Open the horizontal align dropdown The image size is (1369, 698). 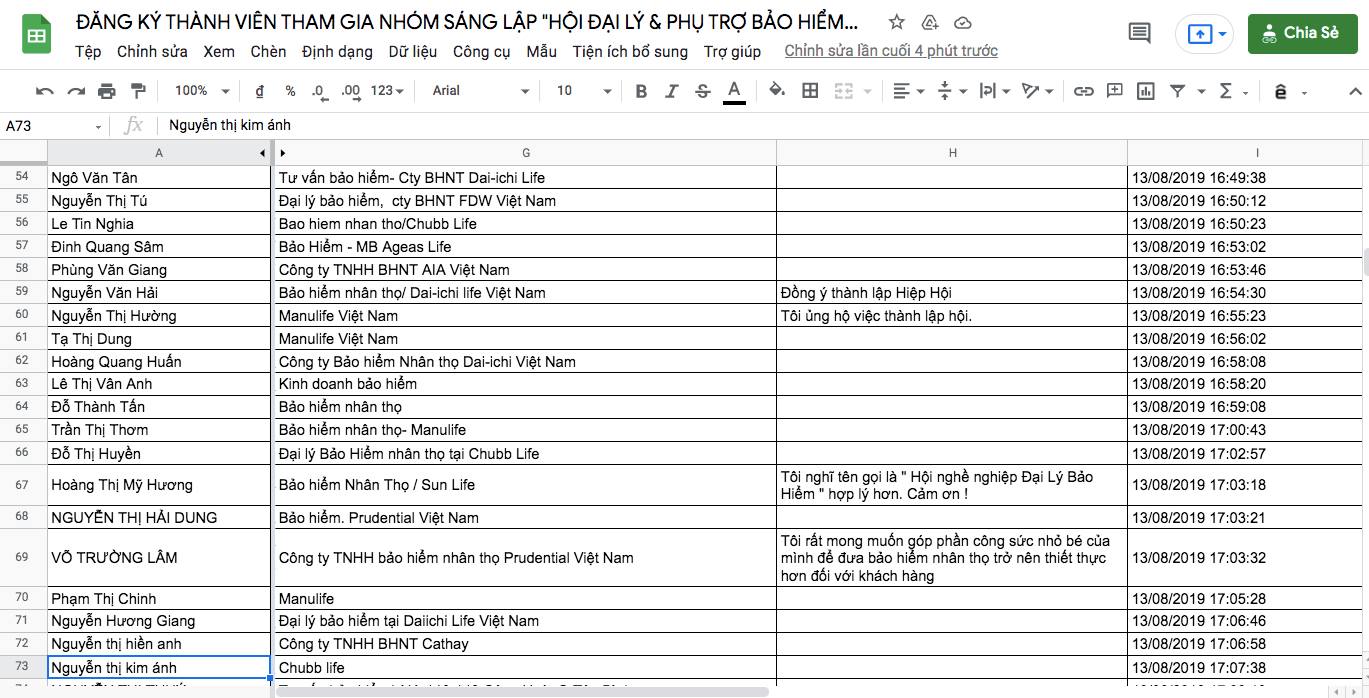tap(908, 91)
